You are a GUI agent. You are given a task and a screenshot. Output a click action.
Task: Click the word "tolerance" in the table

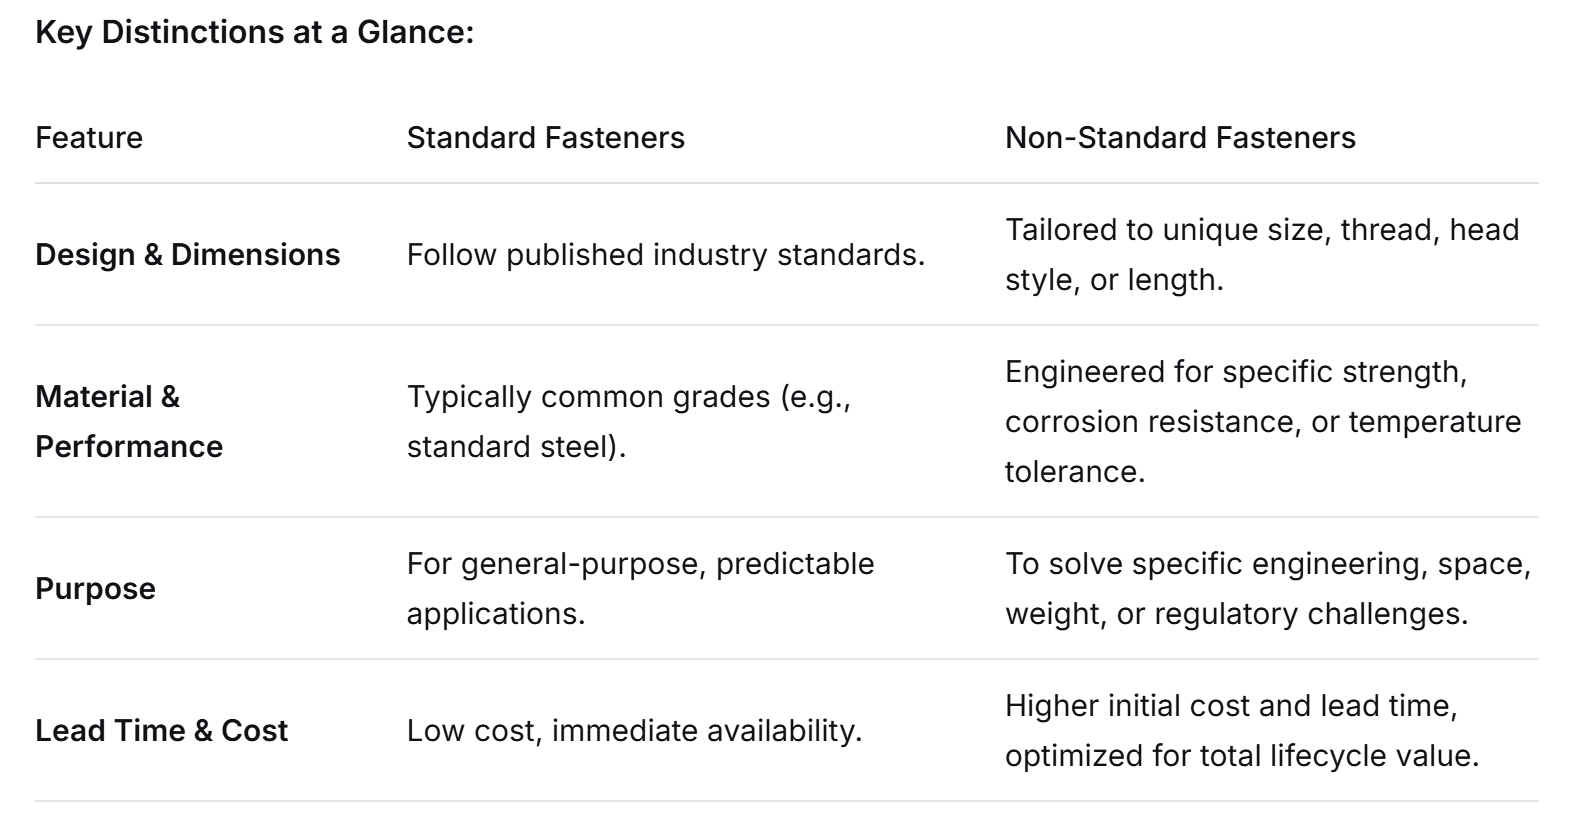1073,472
